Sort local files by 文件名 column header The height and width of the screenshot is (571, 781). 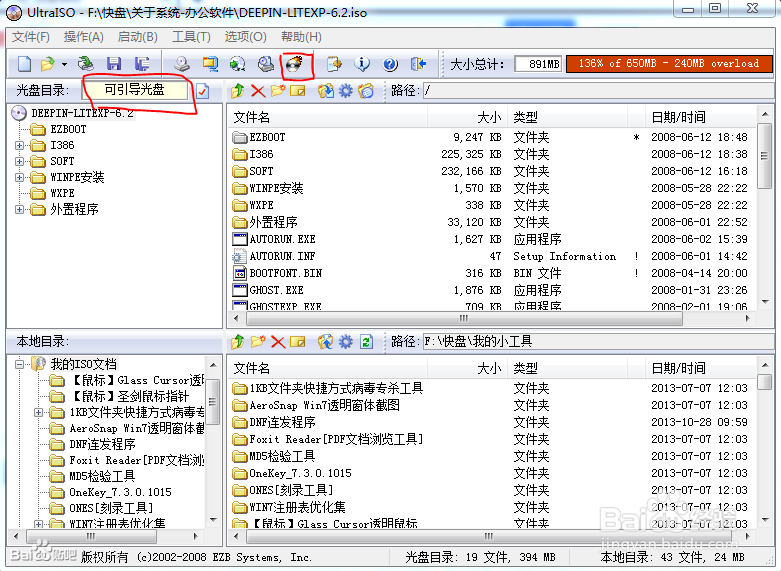pos(328,369)
